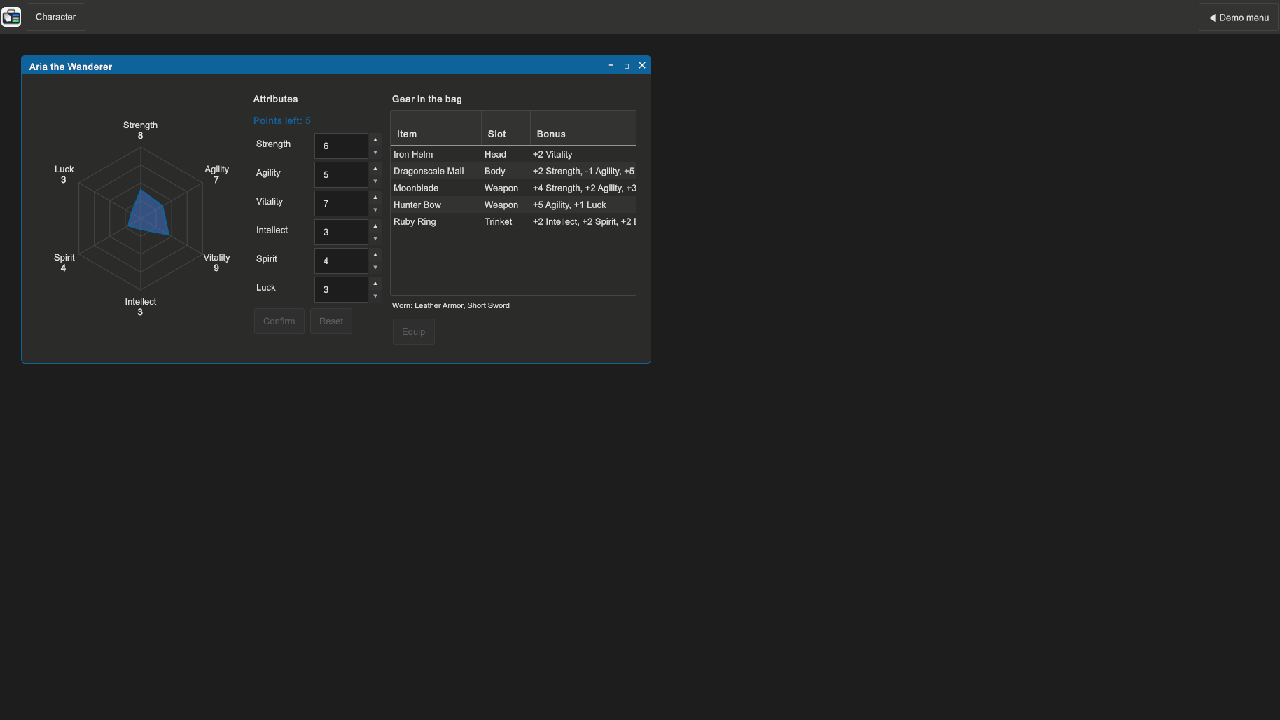This screenshot has width=1280, height=720.
Task: Maximize the Aria the Wanderer window
Action: 627,65
